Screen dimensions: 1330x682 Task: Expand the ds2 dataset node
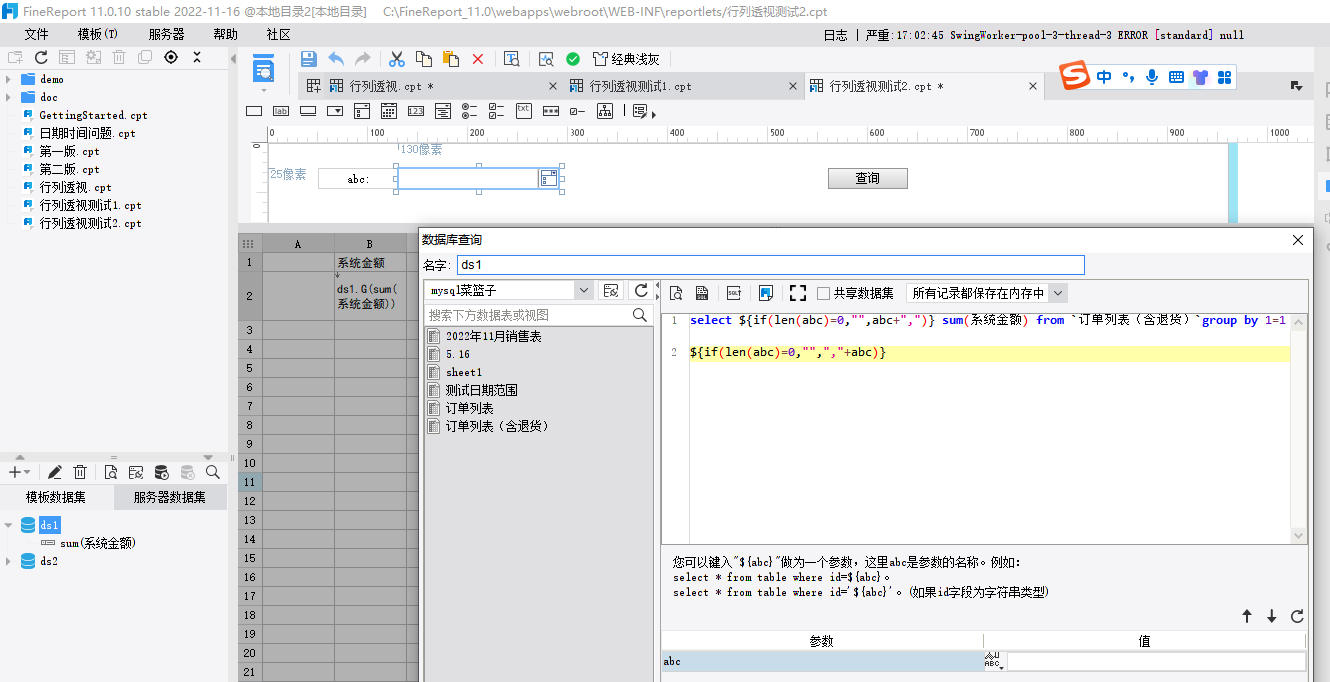(x=9, y=561)
